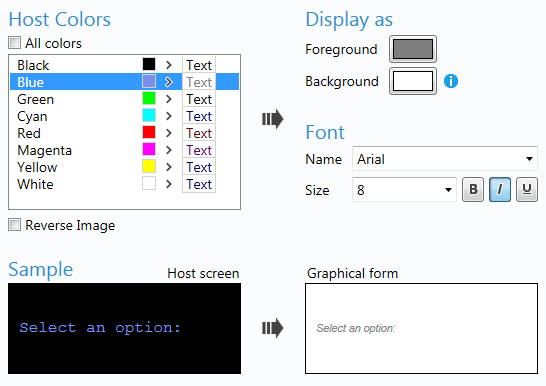Click the Graphical form sample preview
The height and width of the screenshot is (386, 546).
[421, 328]
